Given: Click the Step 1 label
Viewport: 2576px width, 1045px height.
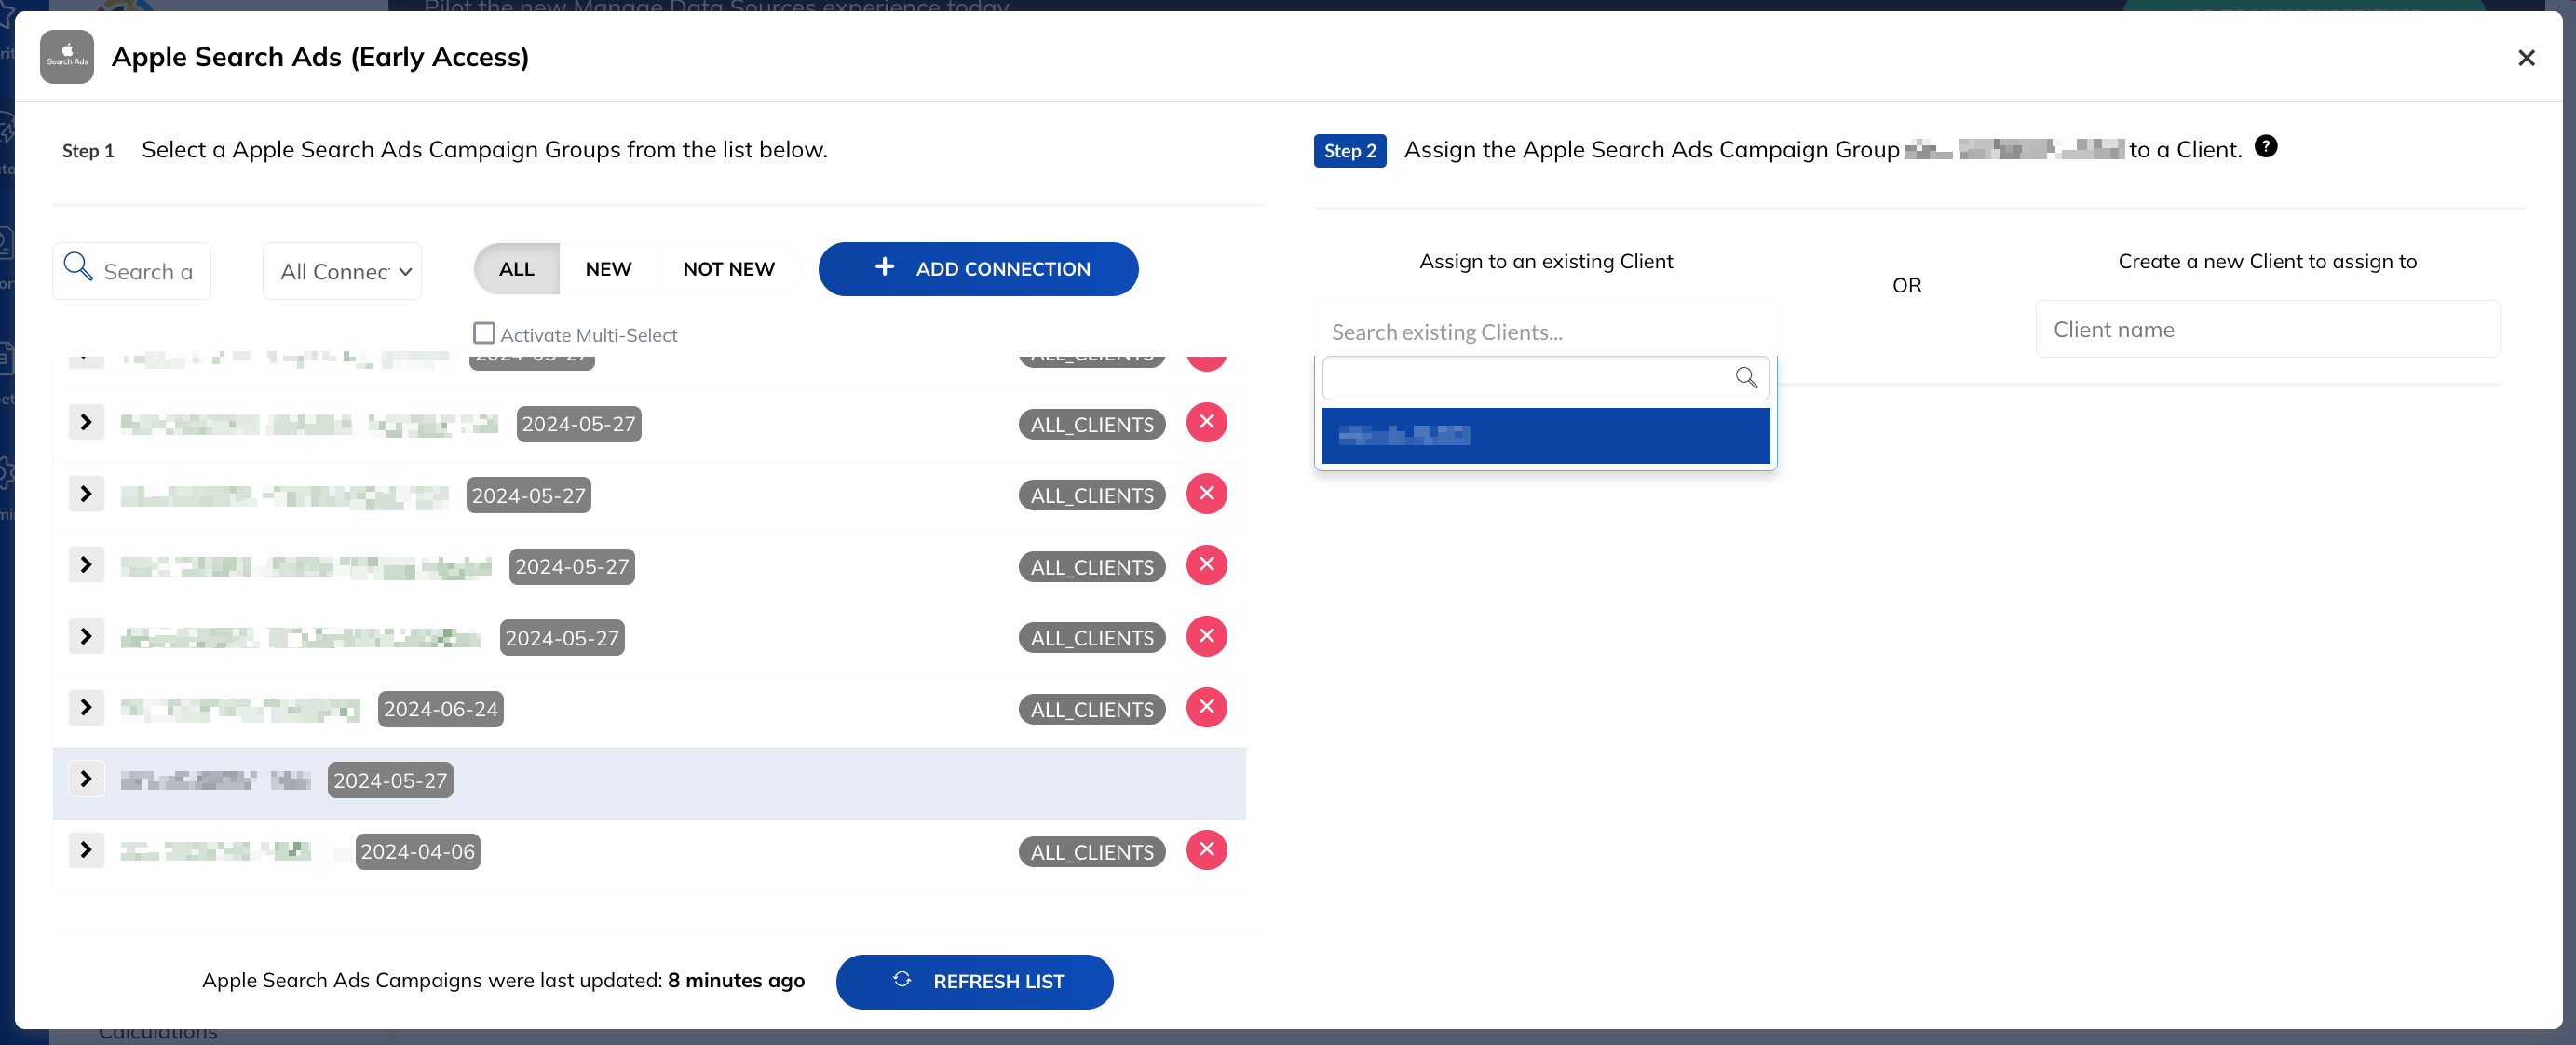Looking at the screenshot, I should (x=88, y=151).
